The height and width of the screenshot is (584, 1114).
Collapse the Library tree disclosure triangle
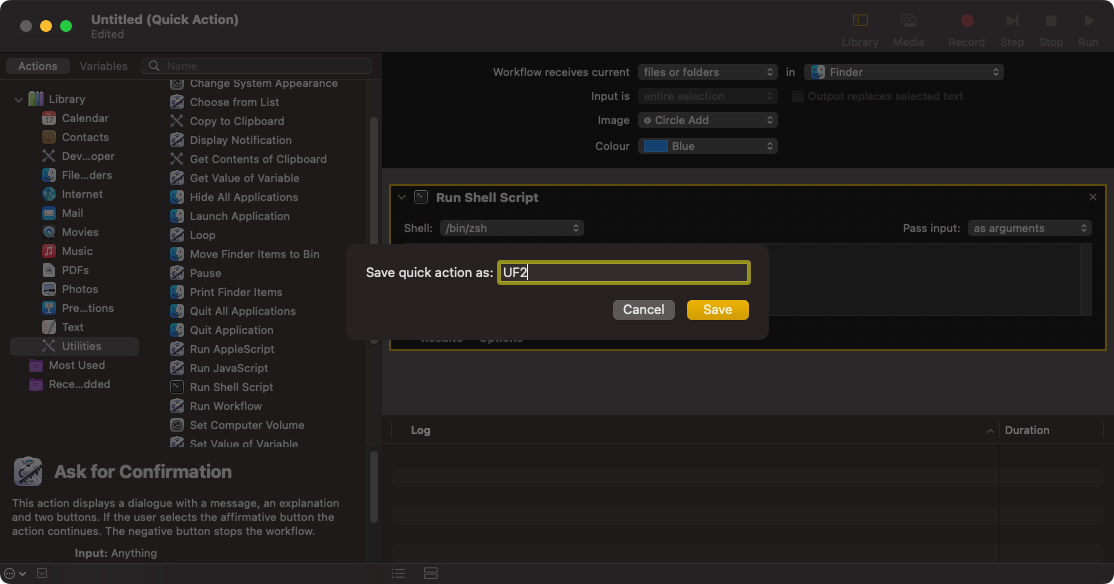click(18, 99)
